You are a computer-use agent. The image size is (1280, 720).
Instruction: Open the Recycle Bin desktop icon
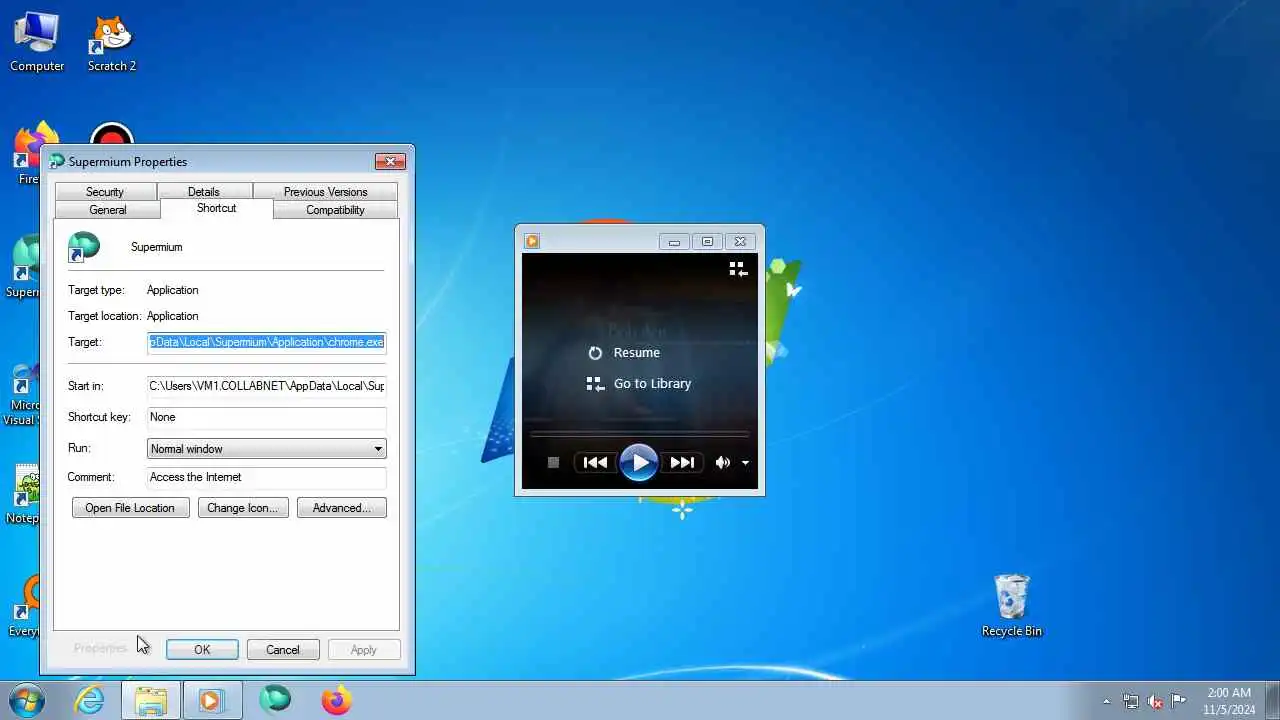(1012, 604)
